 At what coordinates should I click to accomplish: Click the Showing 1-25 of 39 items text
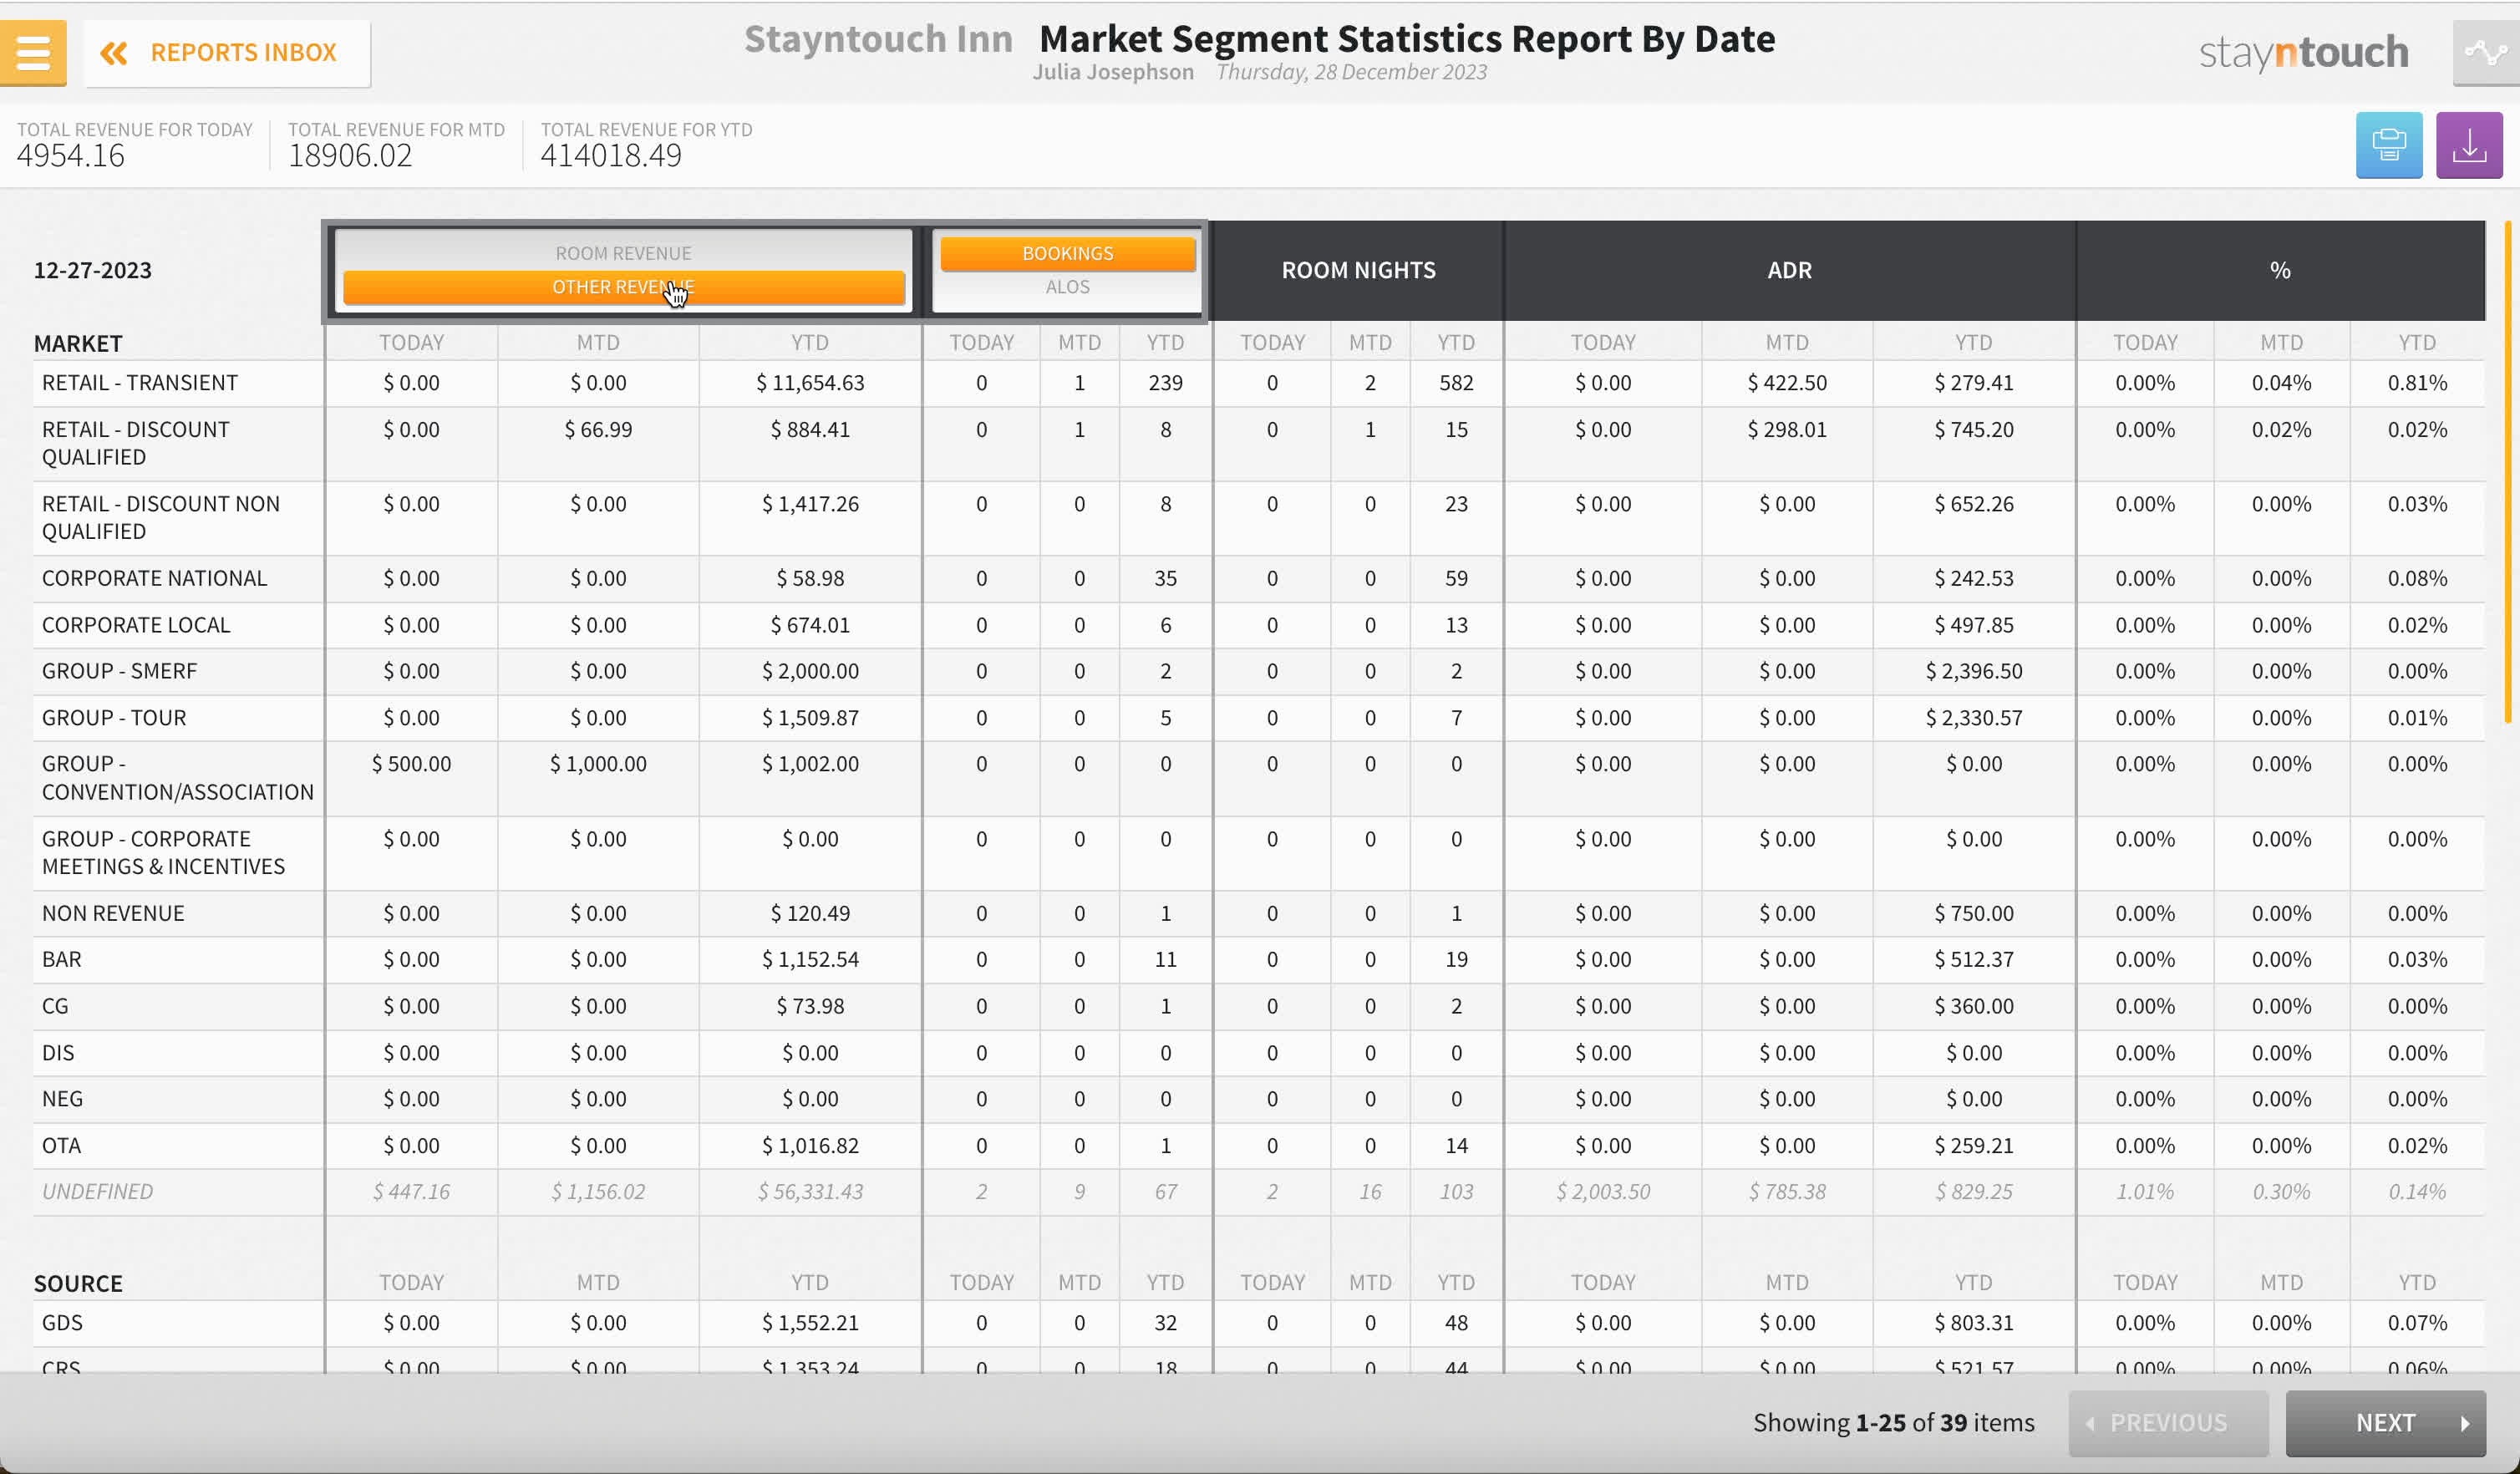pos(1893,1422)
